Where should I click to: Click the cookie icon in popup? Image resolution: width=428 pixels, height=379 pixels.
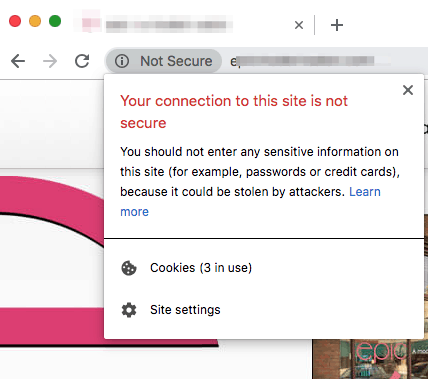coord(129,268)
